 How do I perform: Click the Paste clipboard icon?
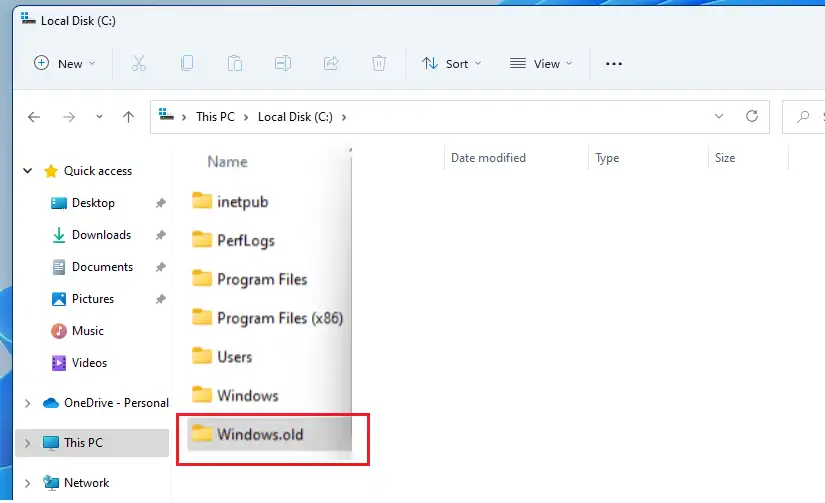235,64
